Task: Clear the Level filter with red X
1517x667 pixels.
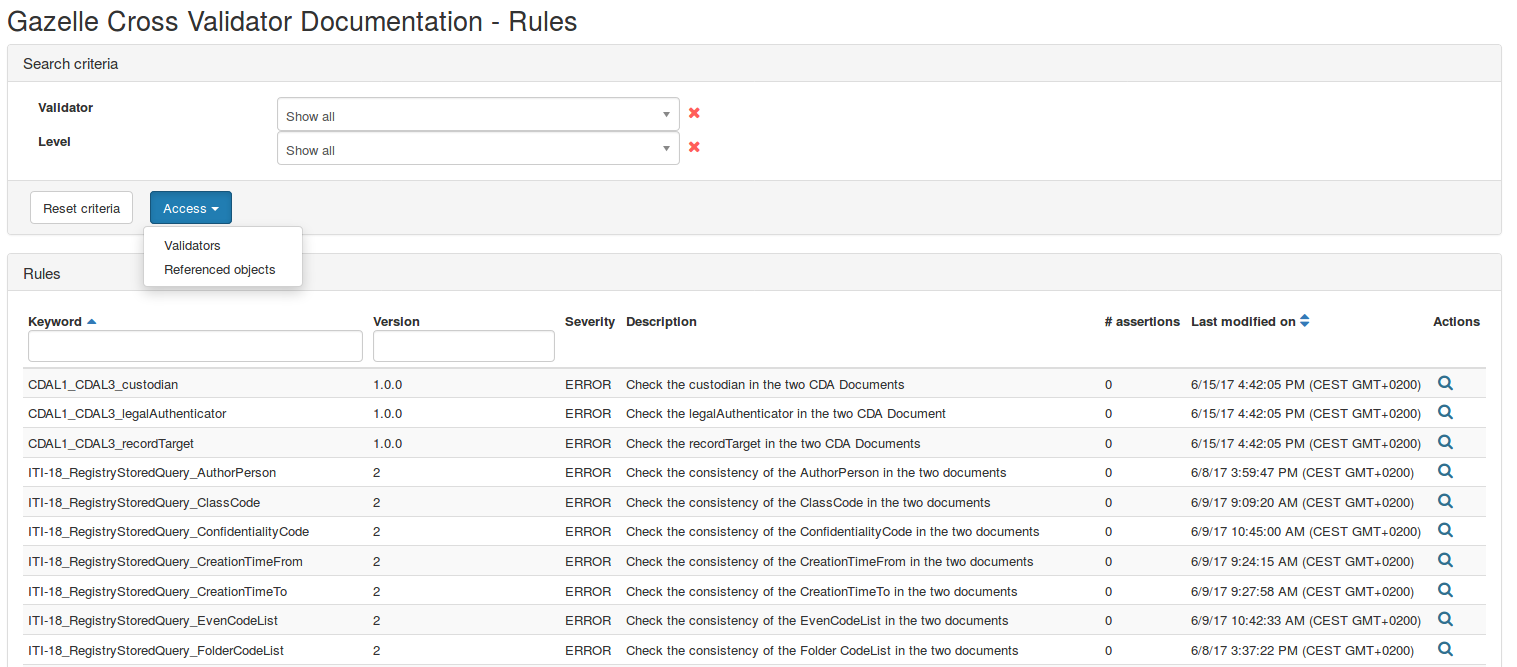Action: 694,147
